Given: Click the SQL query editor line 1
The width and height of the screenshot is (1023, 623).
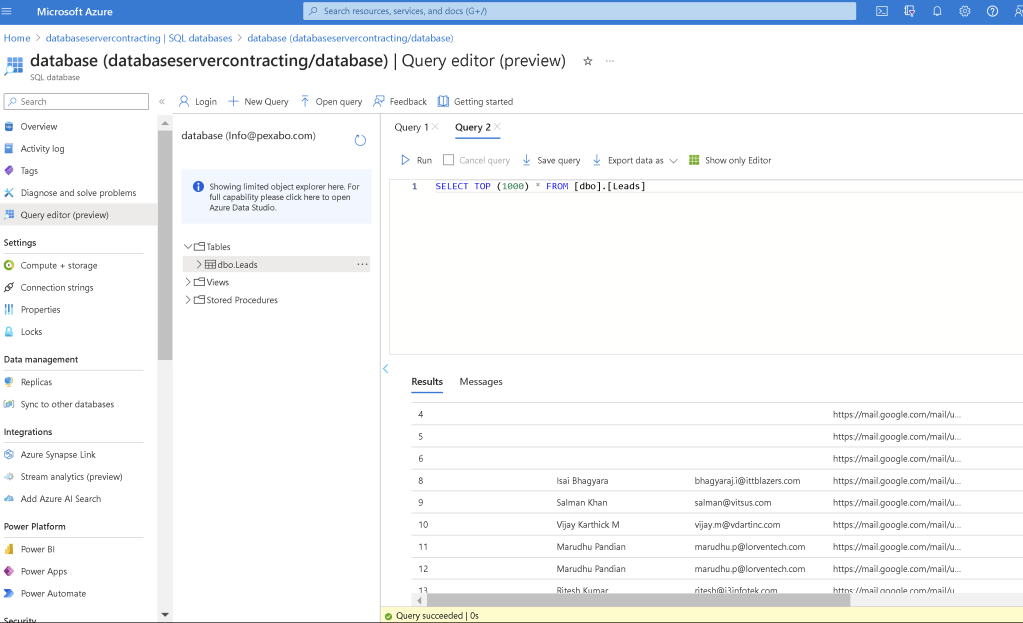Looking at the screenshot, I should tap(540, 186).
